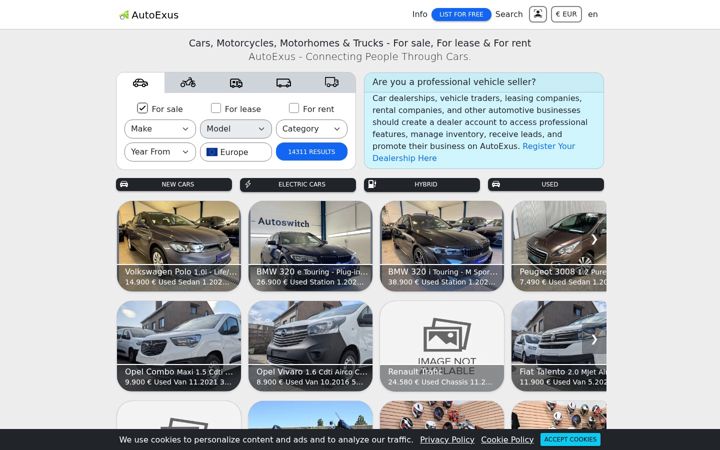Viewport: 720px width, 450px height.
Task: Click the AutoExus brand name
Action: 155,15
